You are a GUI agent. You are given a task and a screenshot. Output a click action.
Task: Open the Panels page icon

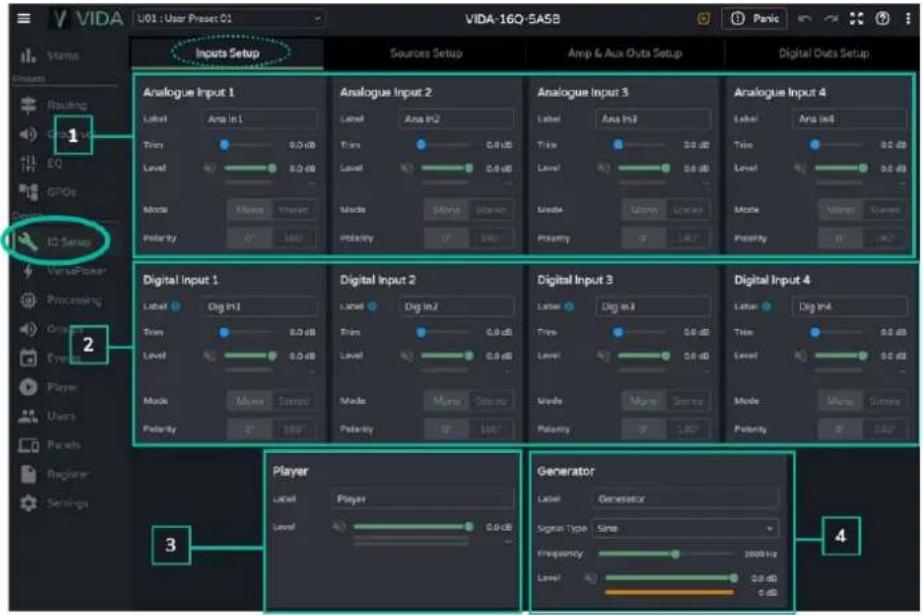[x=28, y=445]
